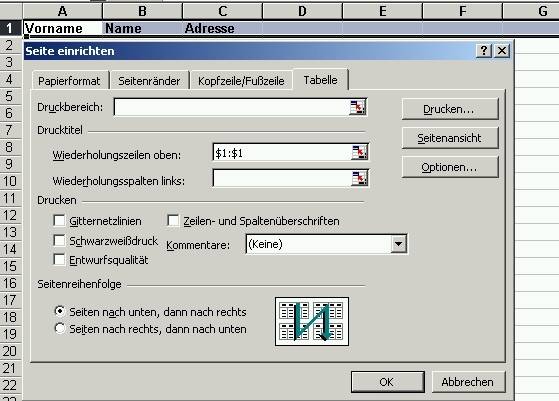Select row 15 header
The image size is (559, 401).
pos(11,266)
